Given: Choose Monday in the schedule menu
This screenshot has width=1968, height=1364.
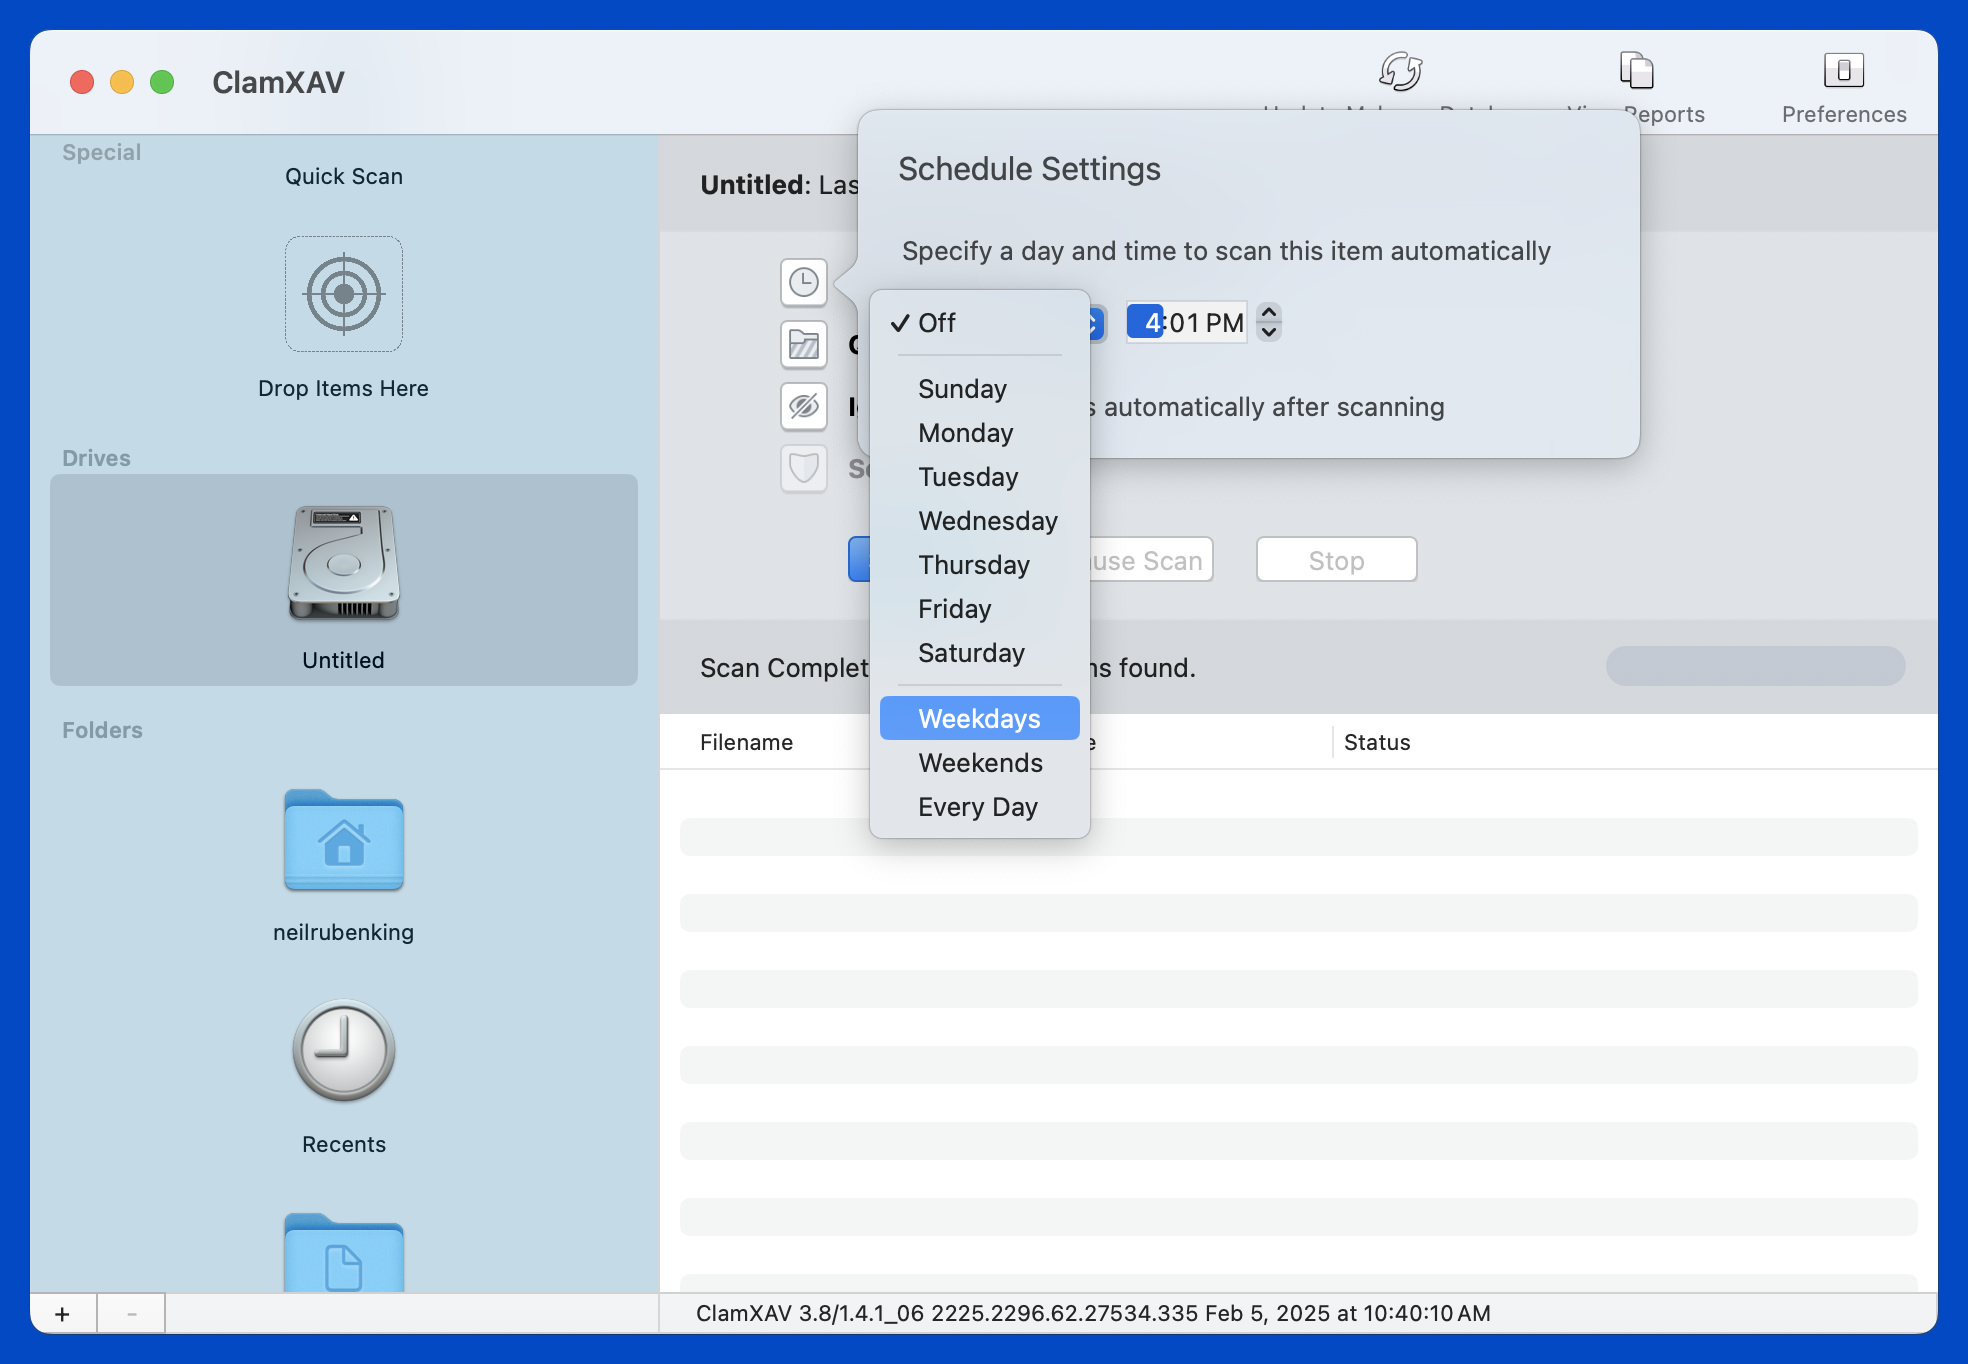Looking at the screenshot, I should tap(980, 433).
